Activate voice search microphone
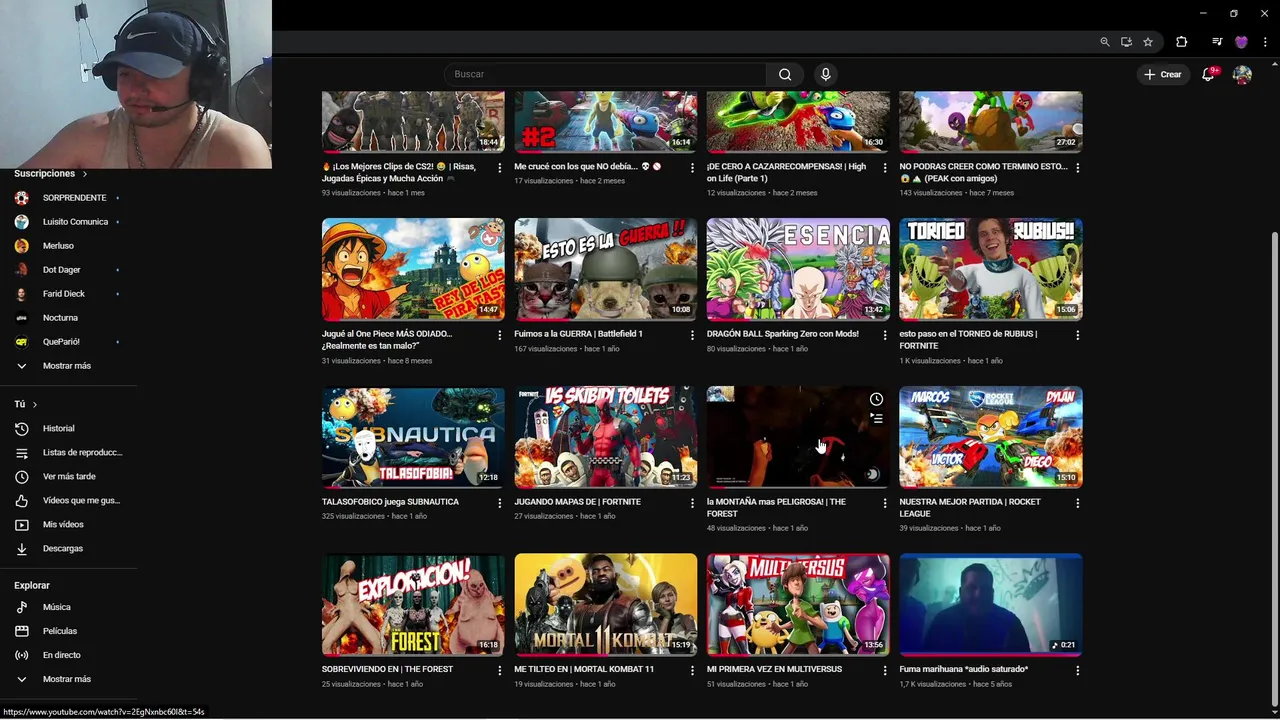The image size is (1280, 720). (825, 74)
